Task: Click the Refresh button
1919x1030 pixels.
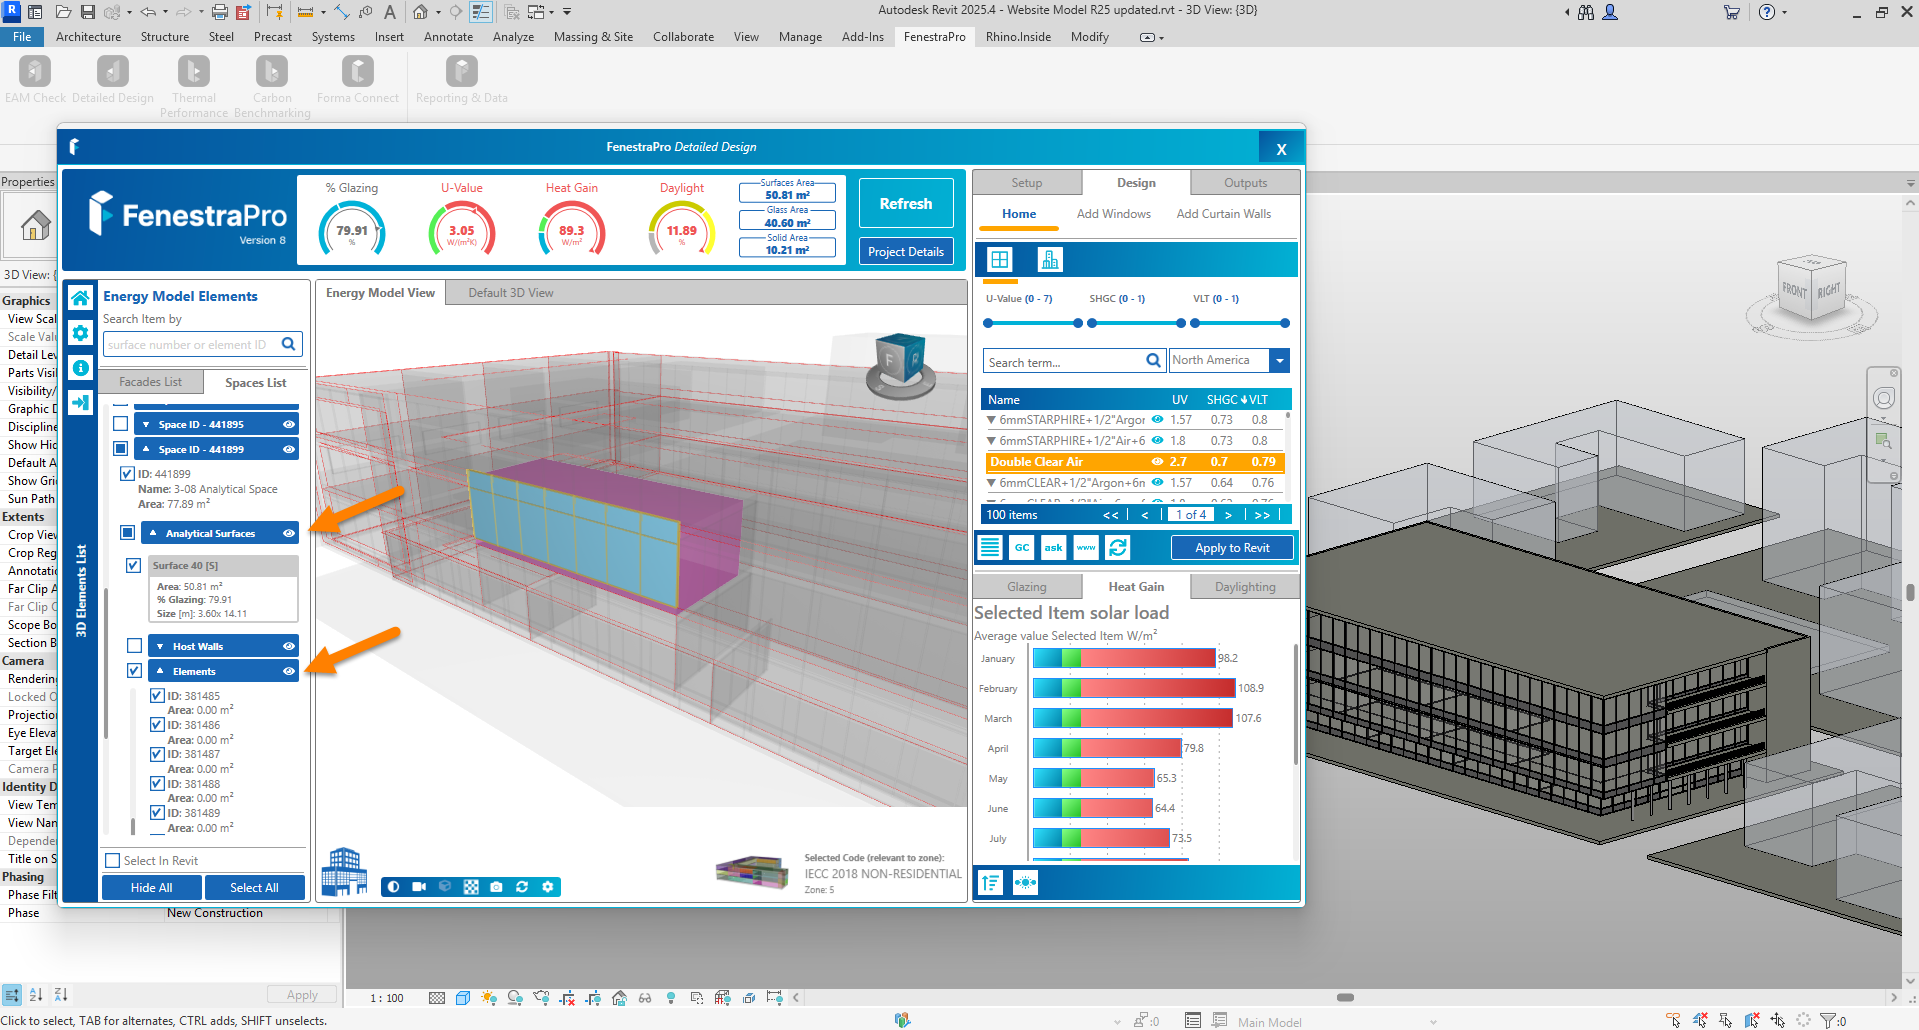Action: coord(906,203)
